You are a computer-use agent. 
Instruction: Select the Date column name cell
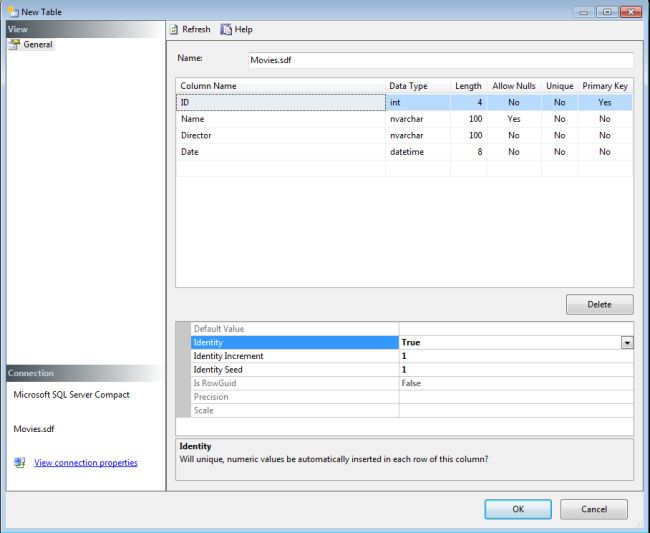281,152
